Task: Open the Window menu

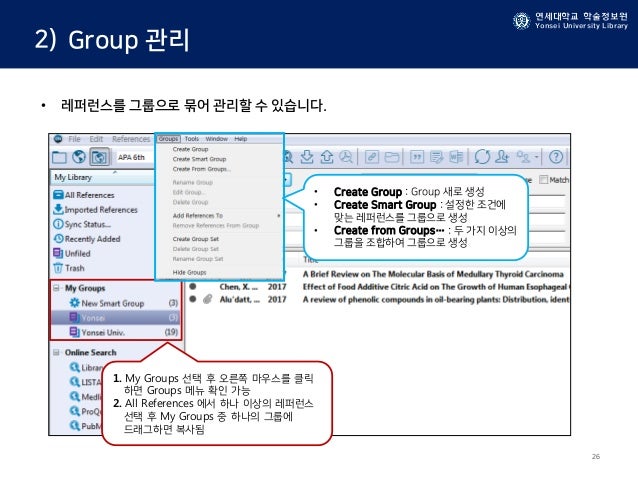Action: (x=216, y=139)
